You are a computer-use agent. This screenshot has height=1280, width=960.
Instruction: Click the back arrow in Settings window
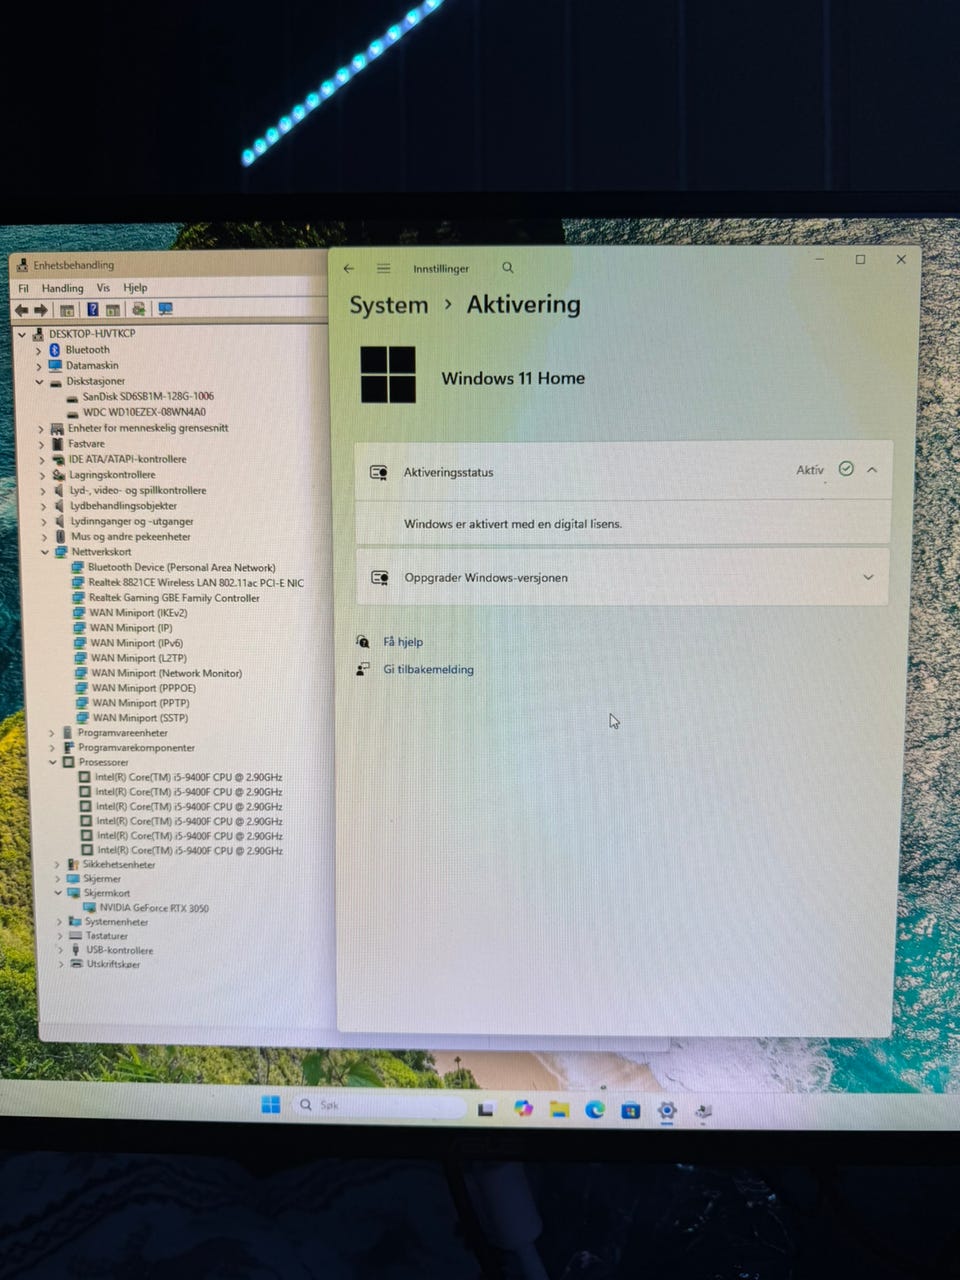[348, 269]
